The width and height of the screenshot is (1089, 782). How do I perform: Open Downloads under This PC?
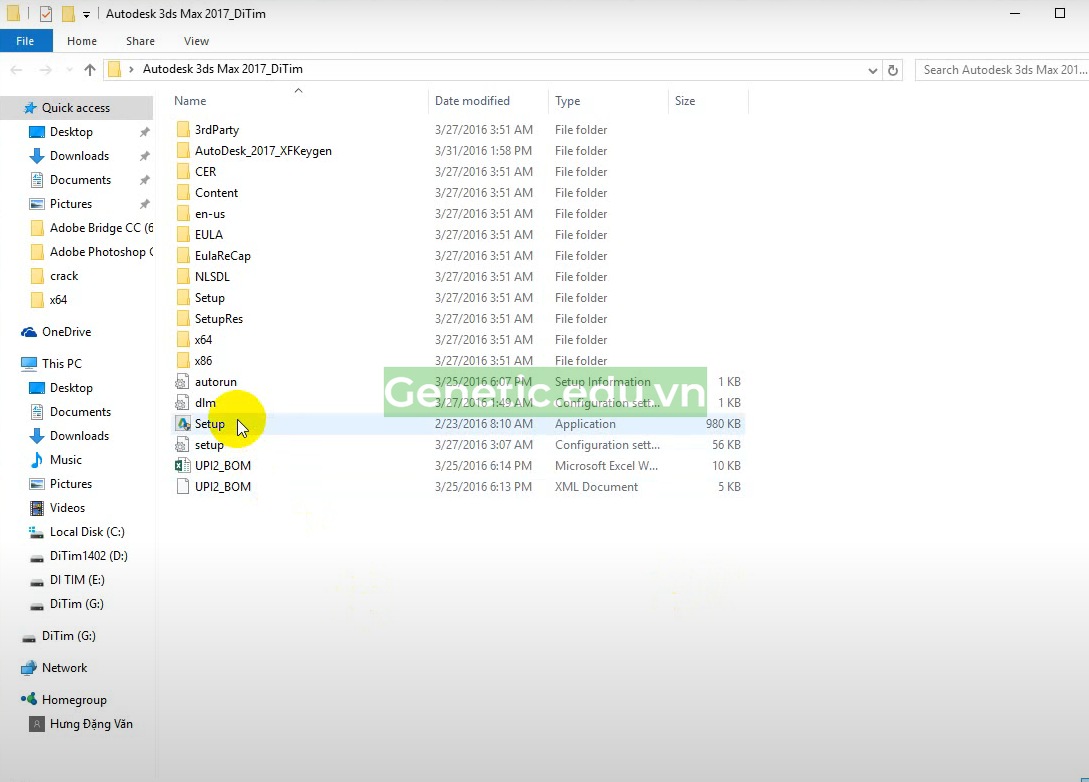tap(79, 436)
